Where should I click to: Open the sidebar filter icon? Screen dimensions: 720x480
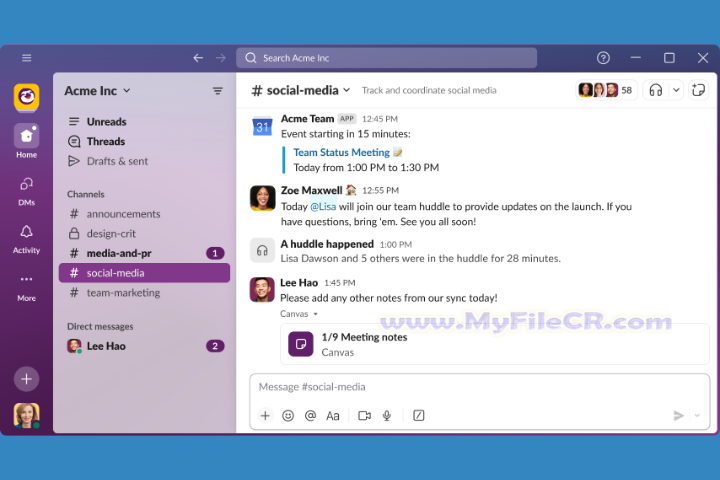(x=218, y=91)
